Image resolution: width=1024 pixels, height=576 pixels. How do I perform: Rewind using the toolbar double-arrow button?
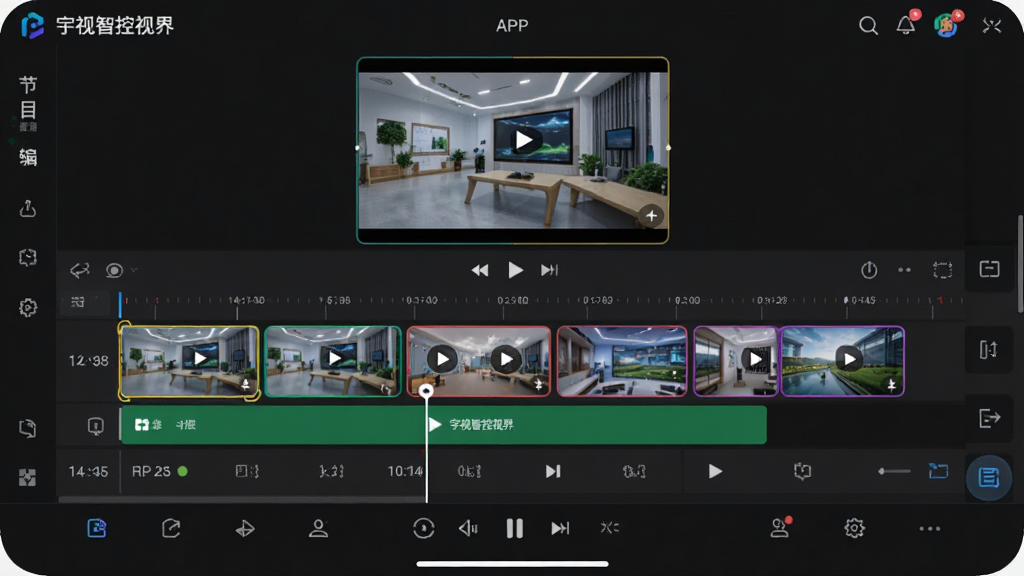tap(480, 270)
